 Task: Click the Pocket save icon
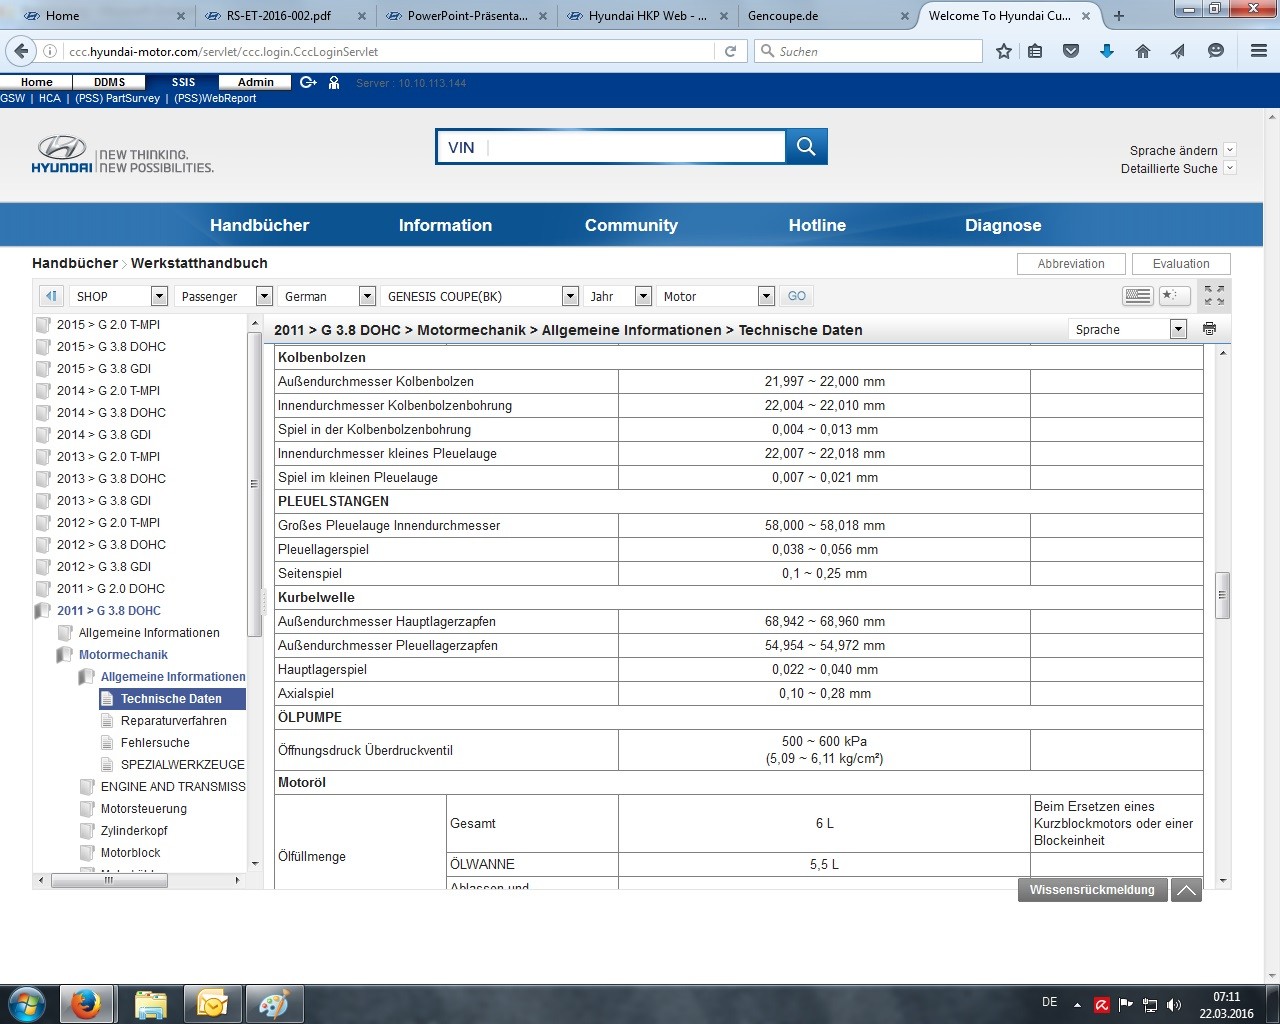(1071, 51)
